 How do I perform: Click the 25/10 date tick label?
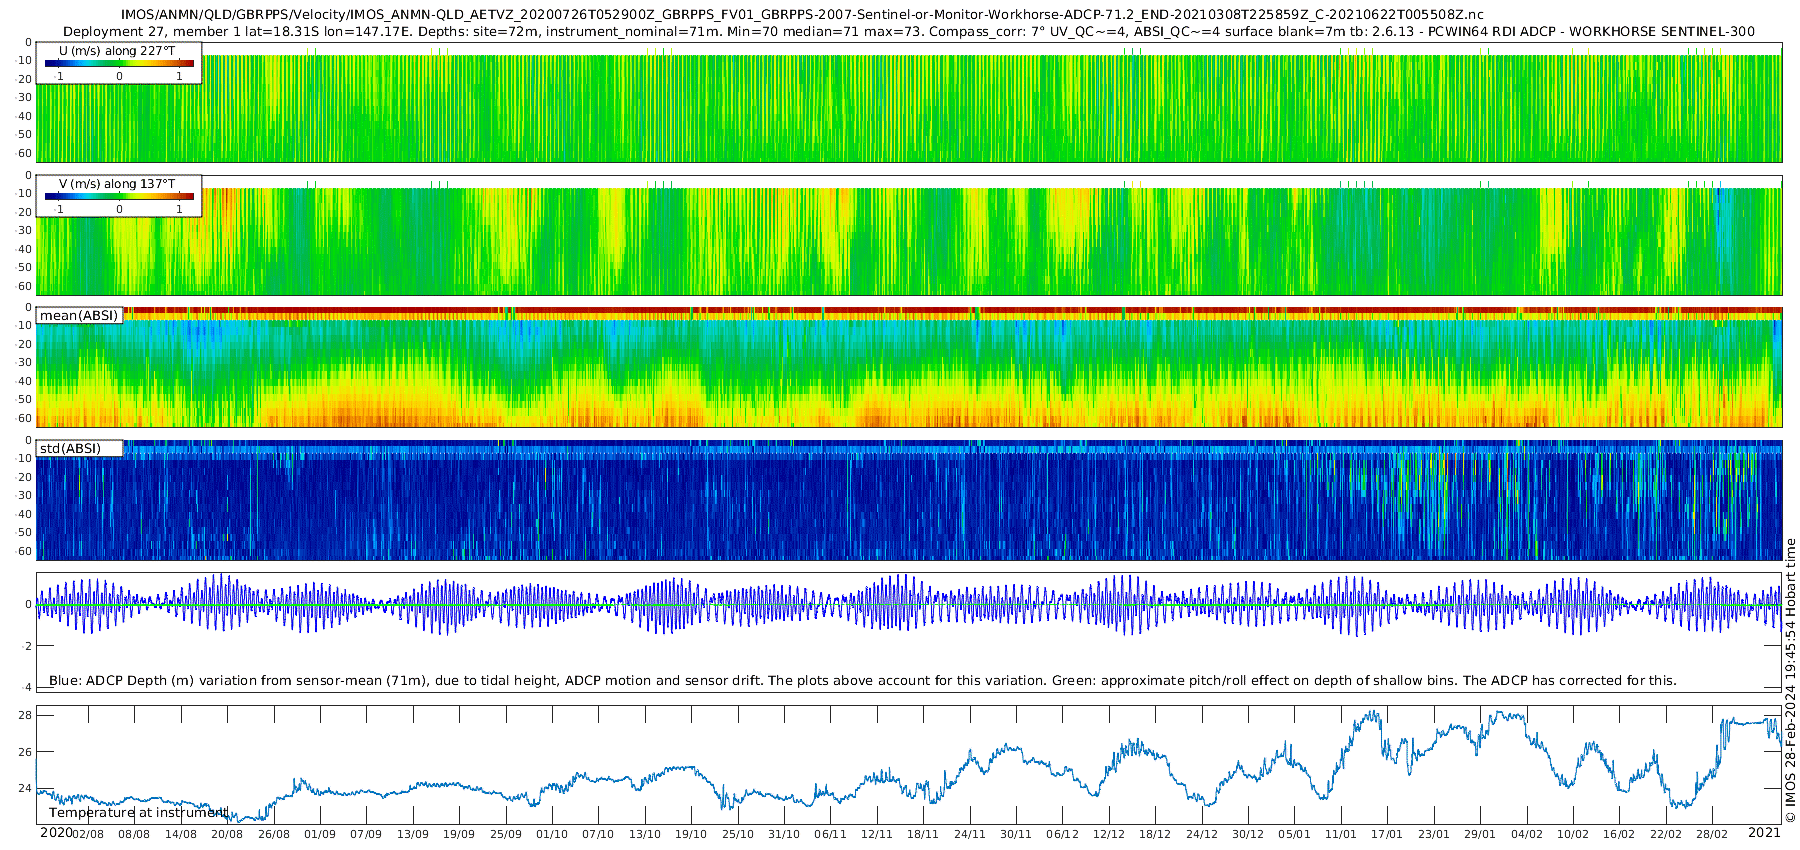pos(738,834)
